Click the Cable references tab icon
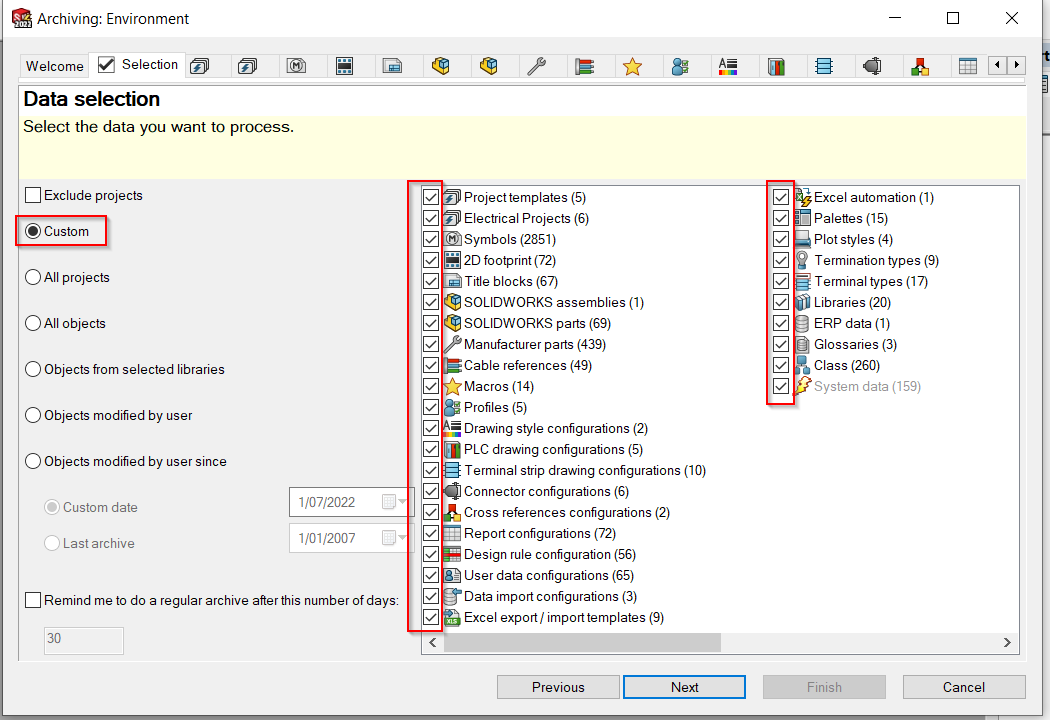This screenshot has height=720, width=1050. pyautogui.click(x=585, y=66)
